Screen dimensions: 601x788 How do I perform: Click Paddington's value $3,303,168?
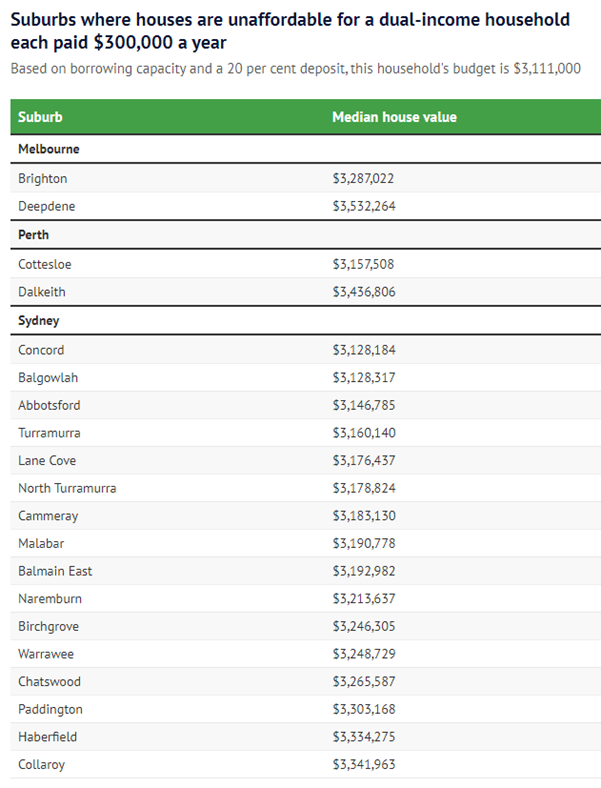(364, 710)
